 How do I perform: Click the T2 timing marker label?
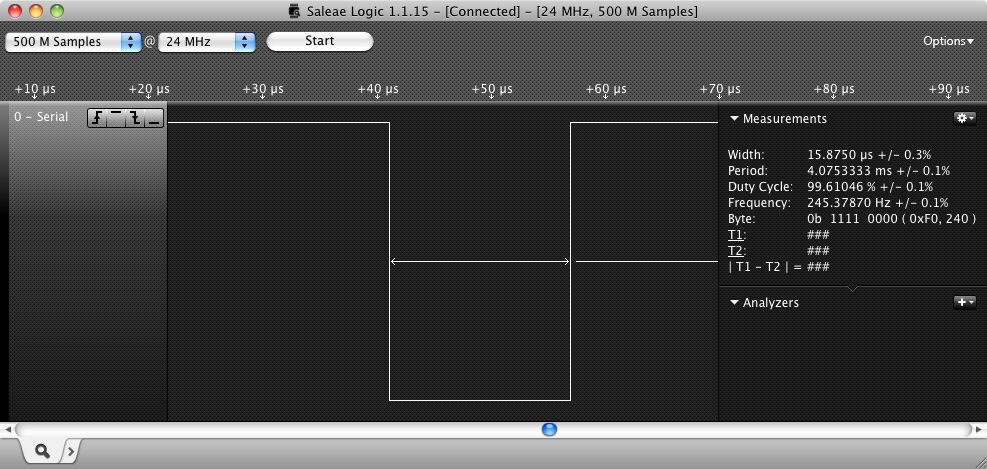click(x=736, y=251)
